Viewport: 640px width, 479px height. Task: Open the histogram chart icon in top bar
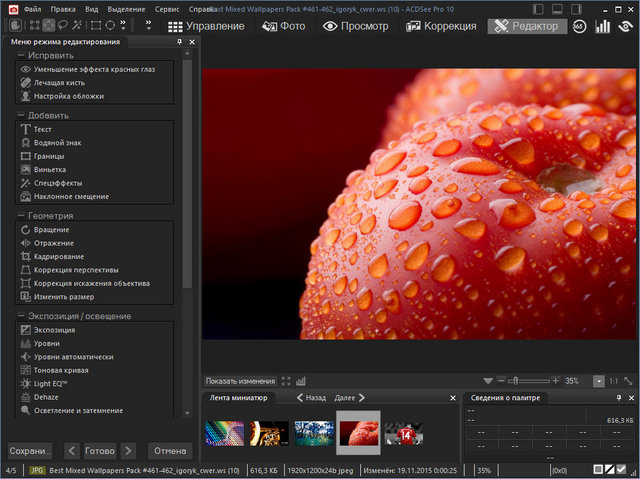602,26
